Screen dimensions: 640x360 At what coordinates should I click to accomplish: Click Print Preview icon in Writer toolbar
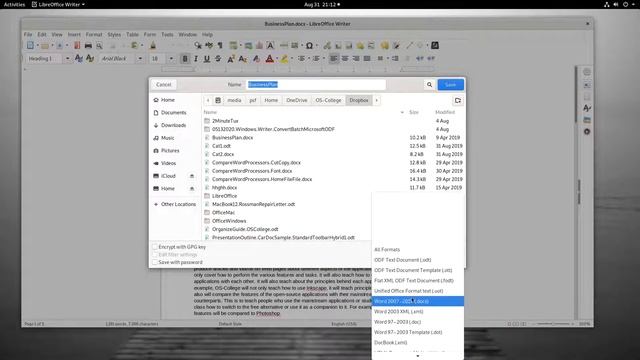(99, 46)
